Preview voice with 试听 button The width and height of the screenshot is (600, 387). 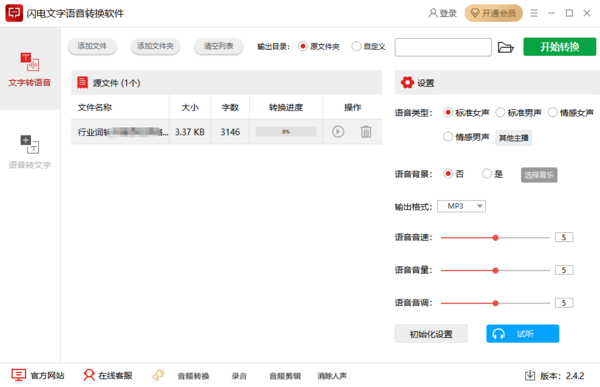tap(522, 334)
